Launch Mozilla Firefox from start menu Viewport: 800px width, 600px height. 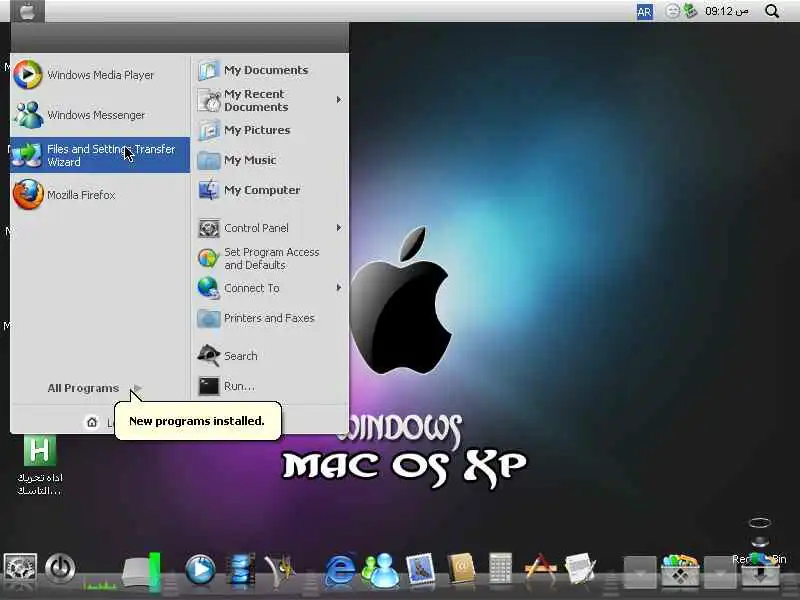click(x=100, y=195)
